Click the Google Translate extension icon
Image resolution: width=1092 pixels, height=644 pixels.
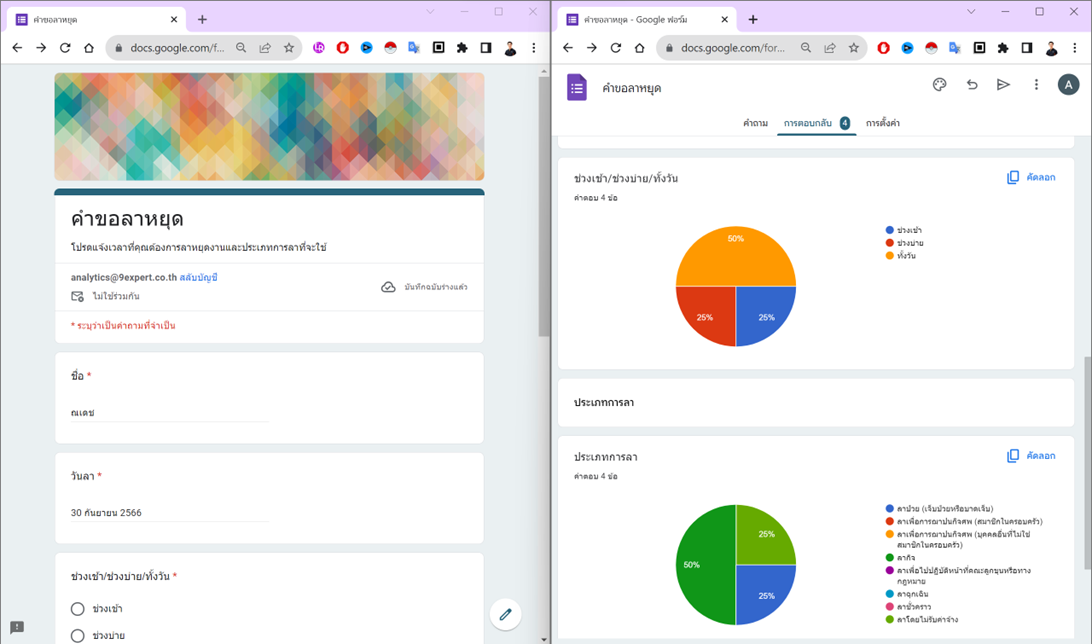(413, 47)
